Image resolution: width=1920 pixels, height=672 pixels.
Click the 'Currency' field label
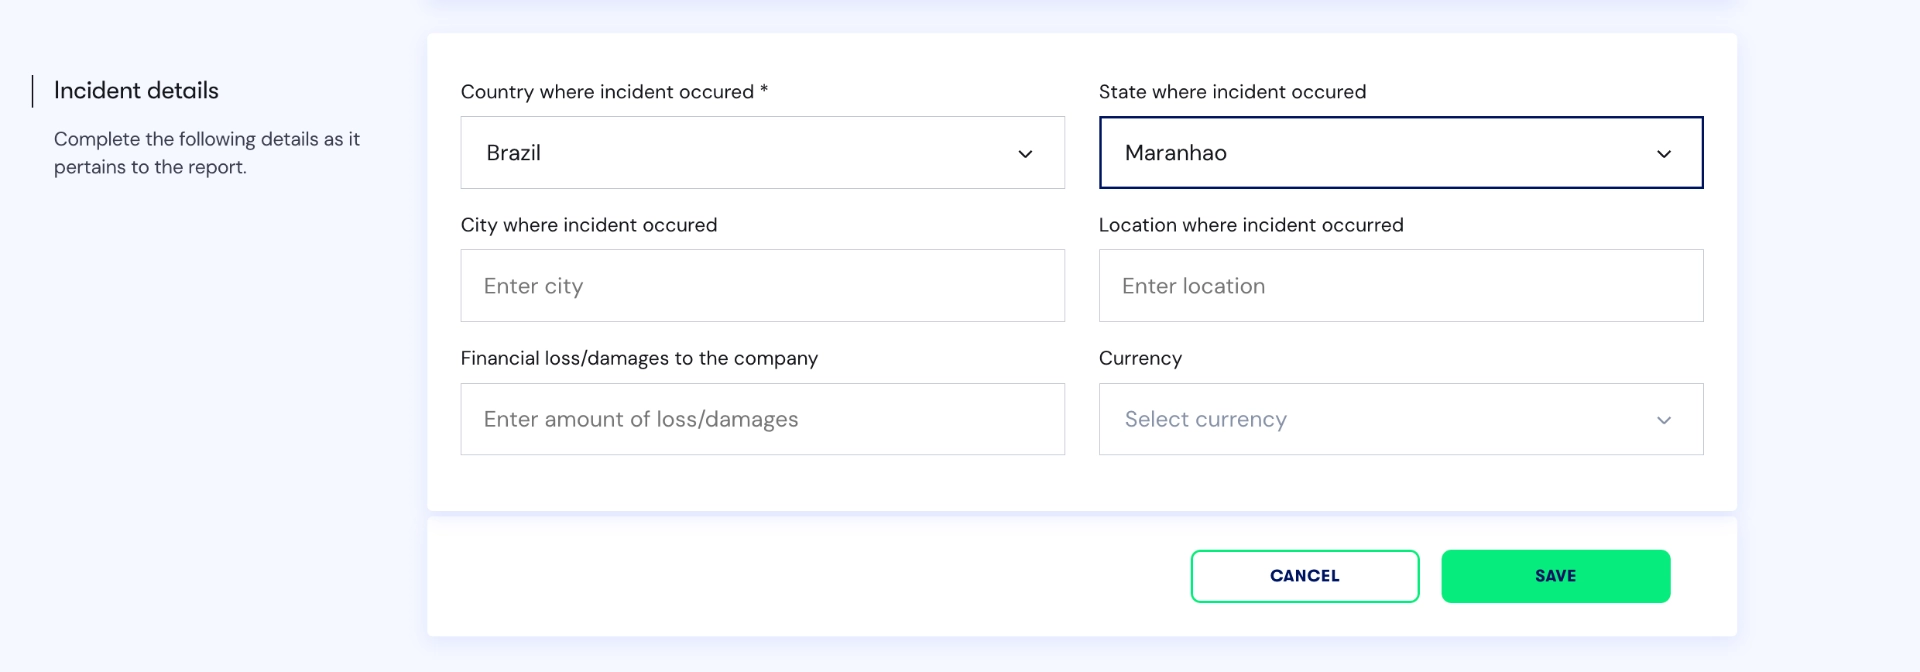1140,358
